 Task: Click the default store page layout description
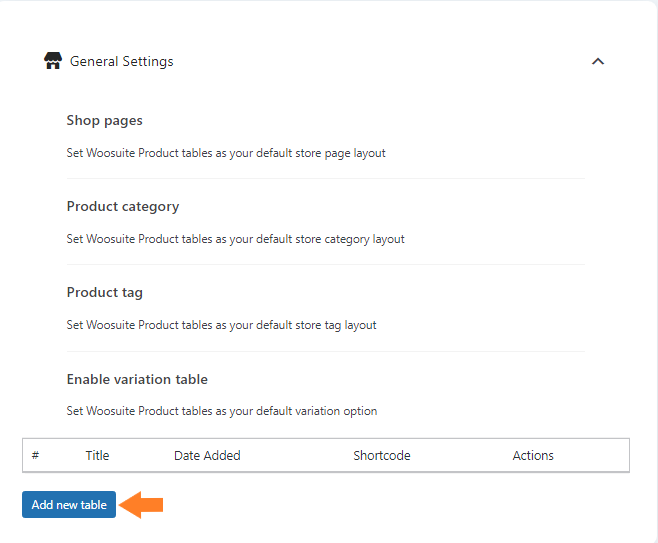226,153
